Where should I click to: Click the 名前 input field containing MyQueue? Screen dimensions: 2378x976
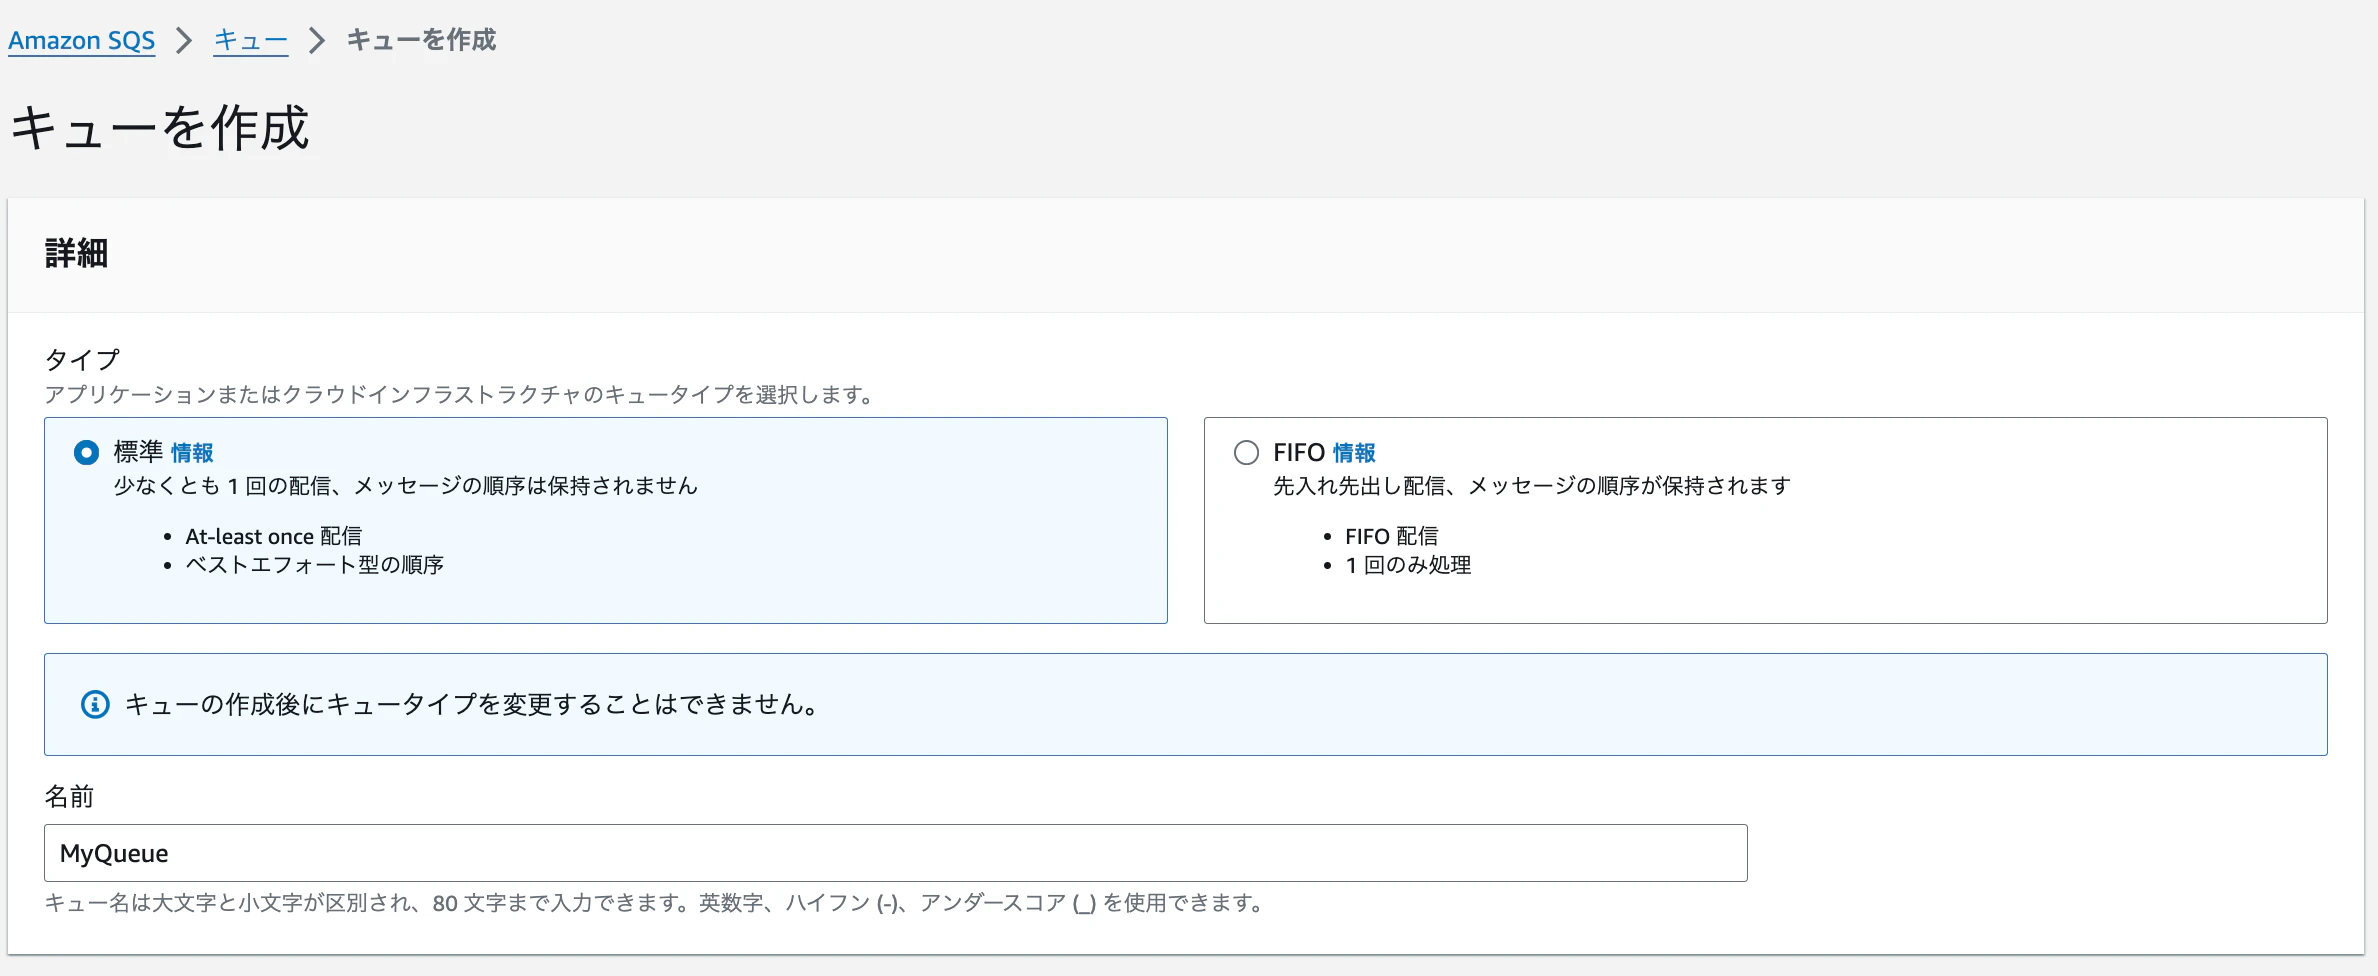(x=895, y=853)
